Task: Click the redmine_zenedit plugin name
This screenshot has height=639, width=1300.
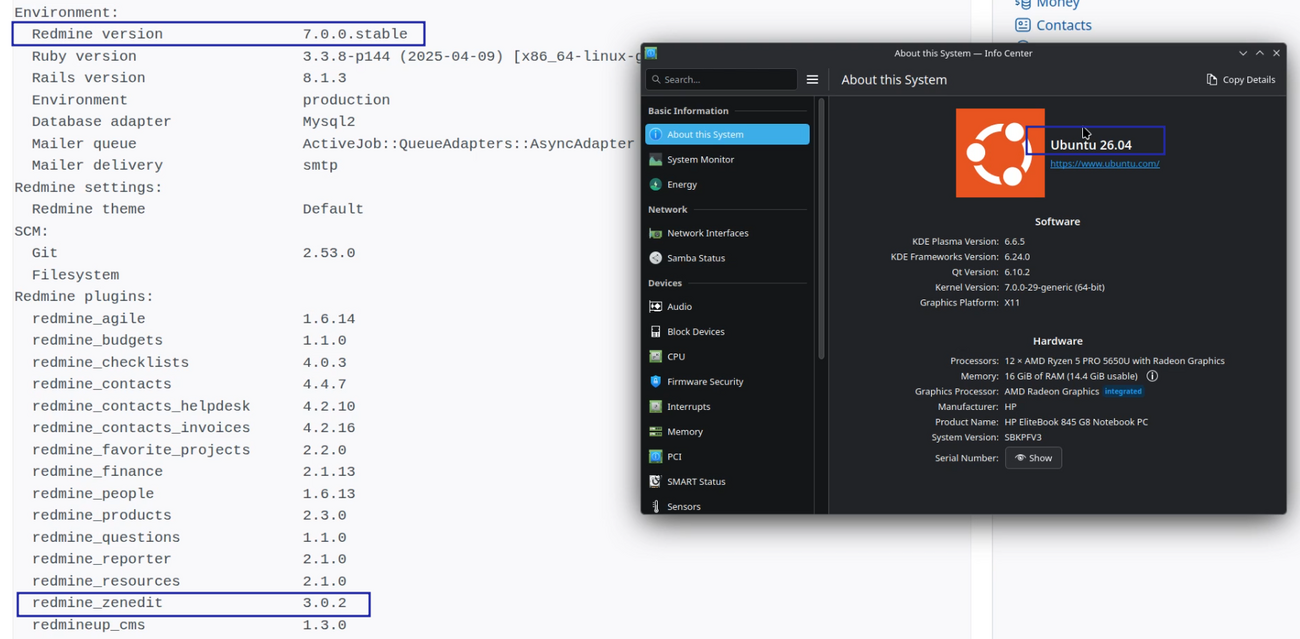Action: 97,603
